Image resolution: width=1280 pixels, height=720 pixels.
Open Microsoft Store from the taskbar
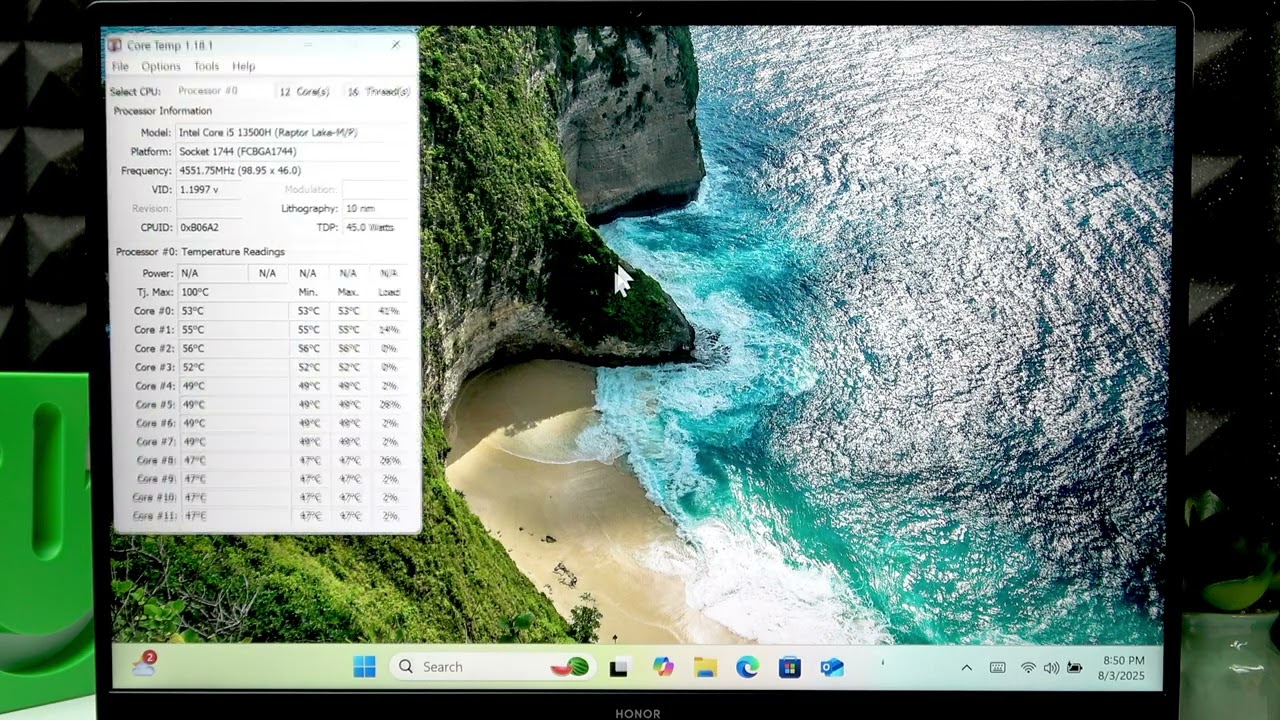(790, 667)
